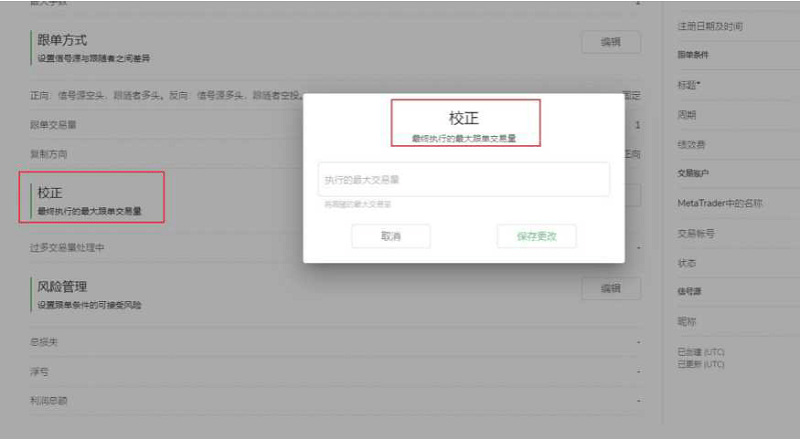The image size is (800, 439).
Task: Select the dialog title 校正
Action: 463,118
